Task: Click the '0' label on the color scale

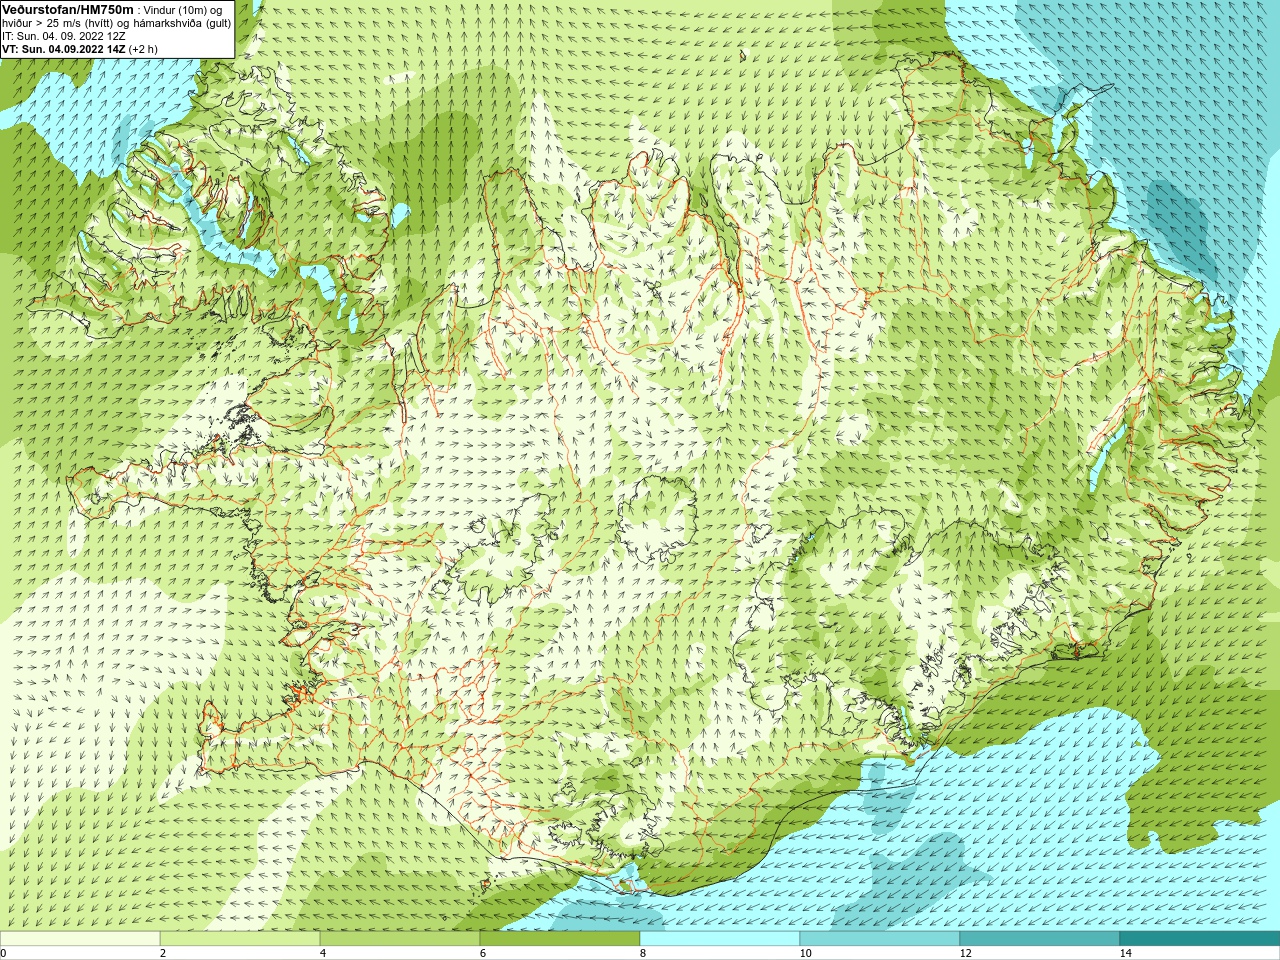Action: [x=3, y=953]
